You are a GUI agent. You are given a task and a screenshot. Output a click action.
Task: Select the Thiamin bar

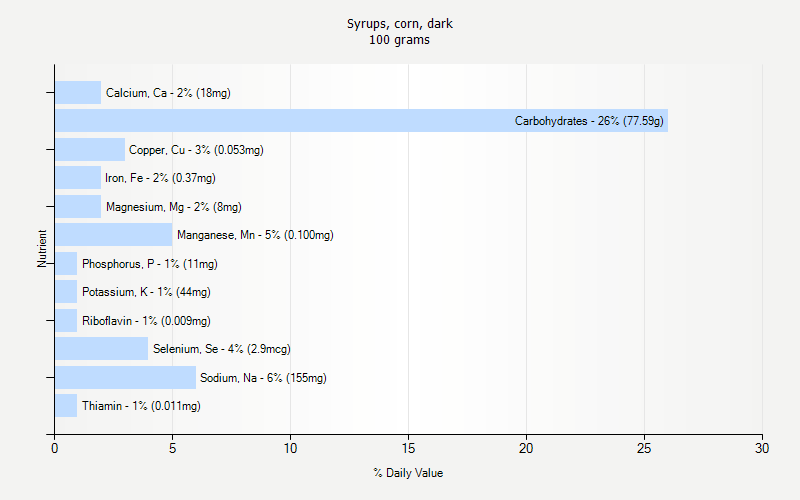[66, 406]
